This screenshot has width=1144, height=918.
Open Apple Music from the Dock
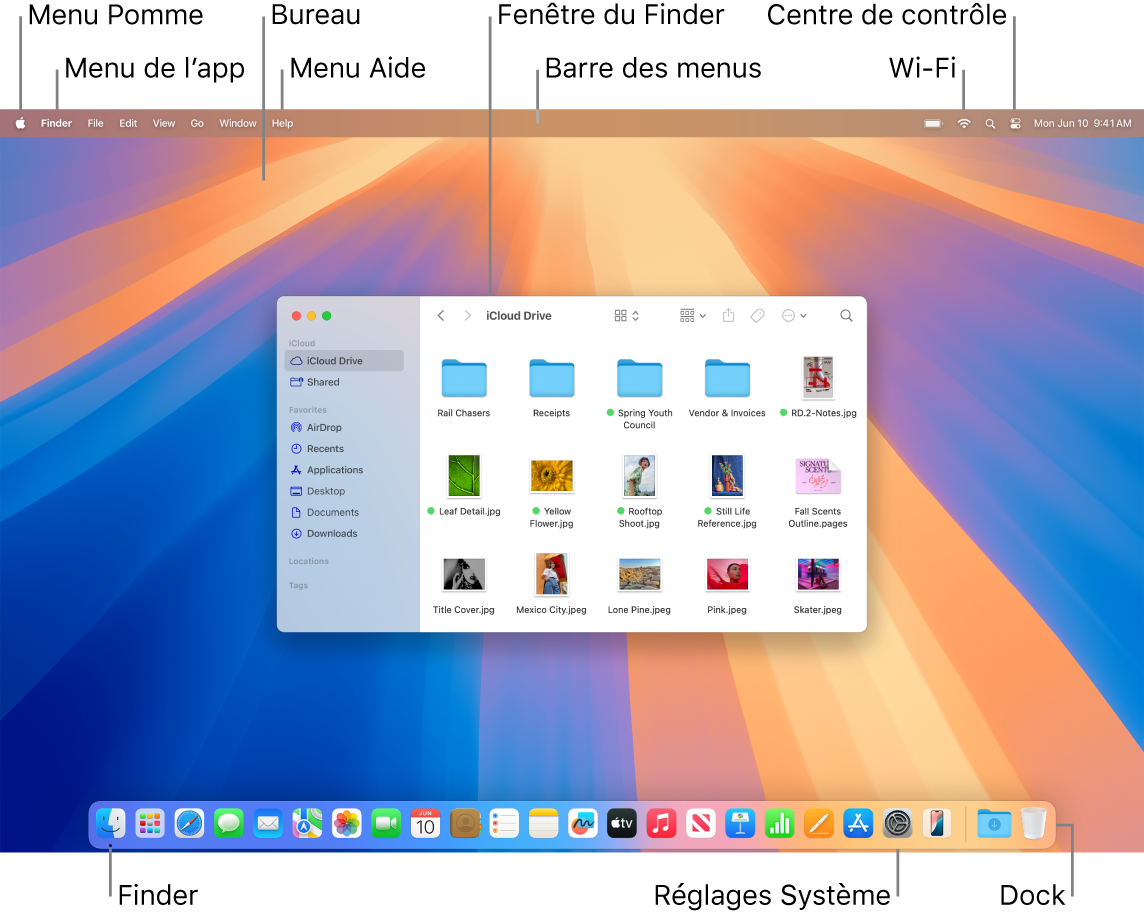[x=661, y=824]
